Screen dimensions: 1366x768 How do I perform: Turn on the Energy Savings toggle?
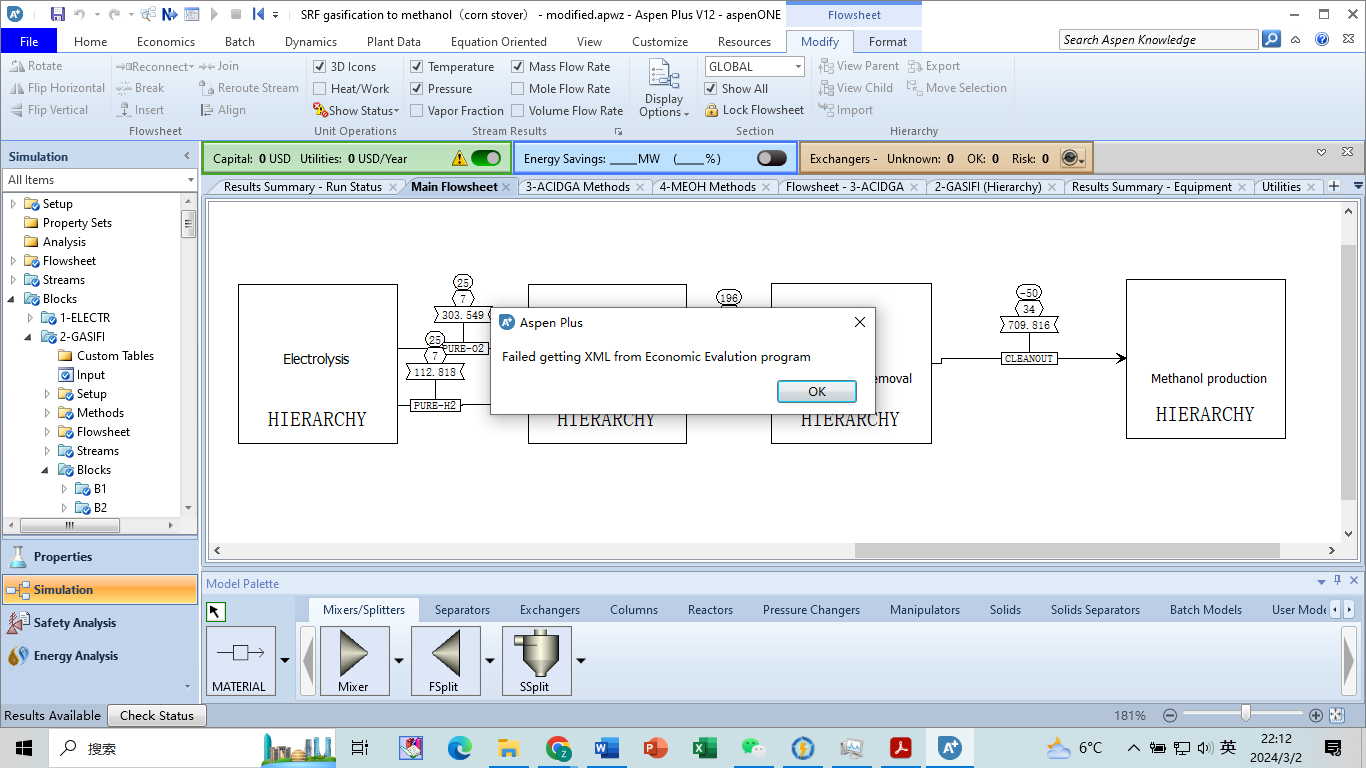[772, 158]
